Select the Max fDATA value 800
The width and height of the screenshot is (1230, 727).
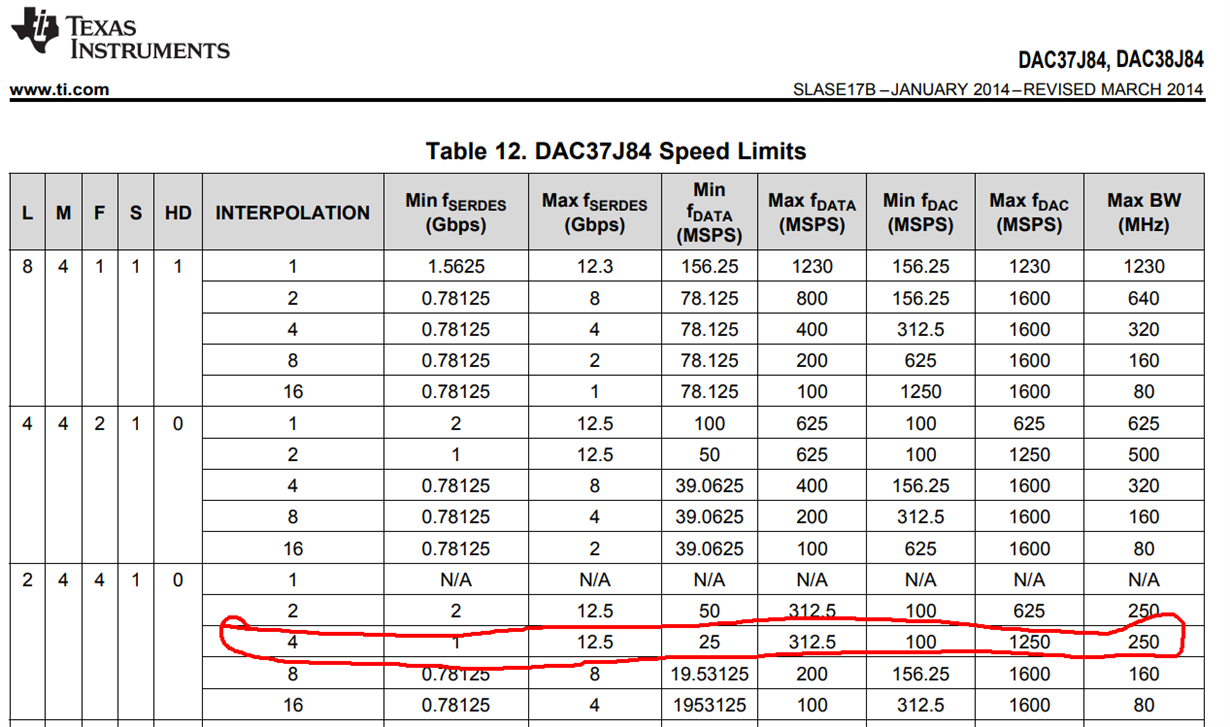coord(812,298)
